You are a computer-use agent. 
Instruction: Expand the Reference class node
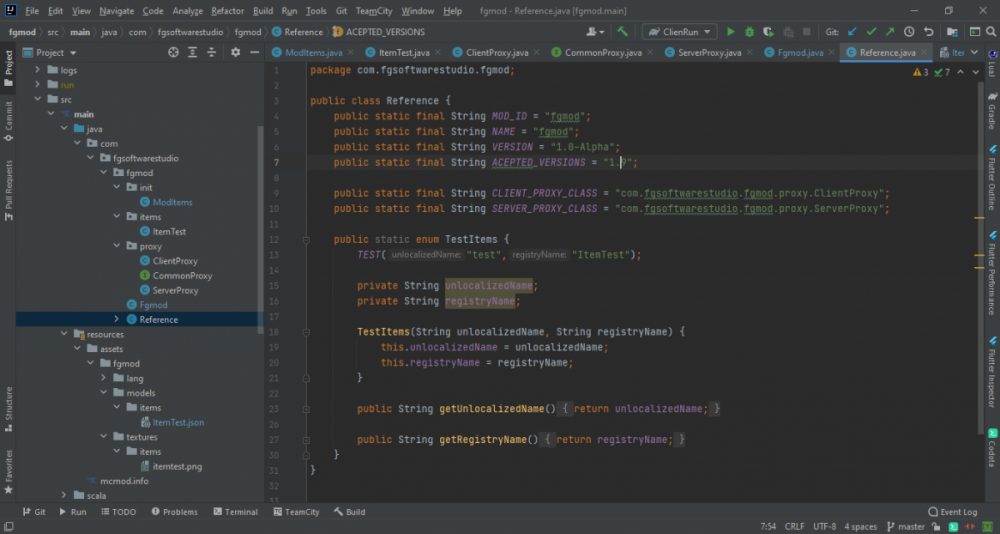coord(116,319)
